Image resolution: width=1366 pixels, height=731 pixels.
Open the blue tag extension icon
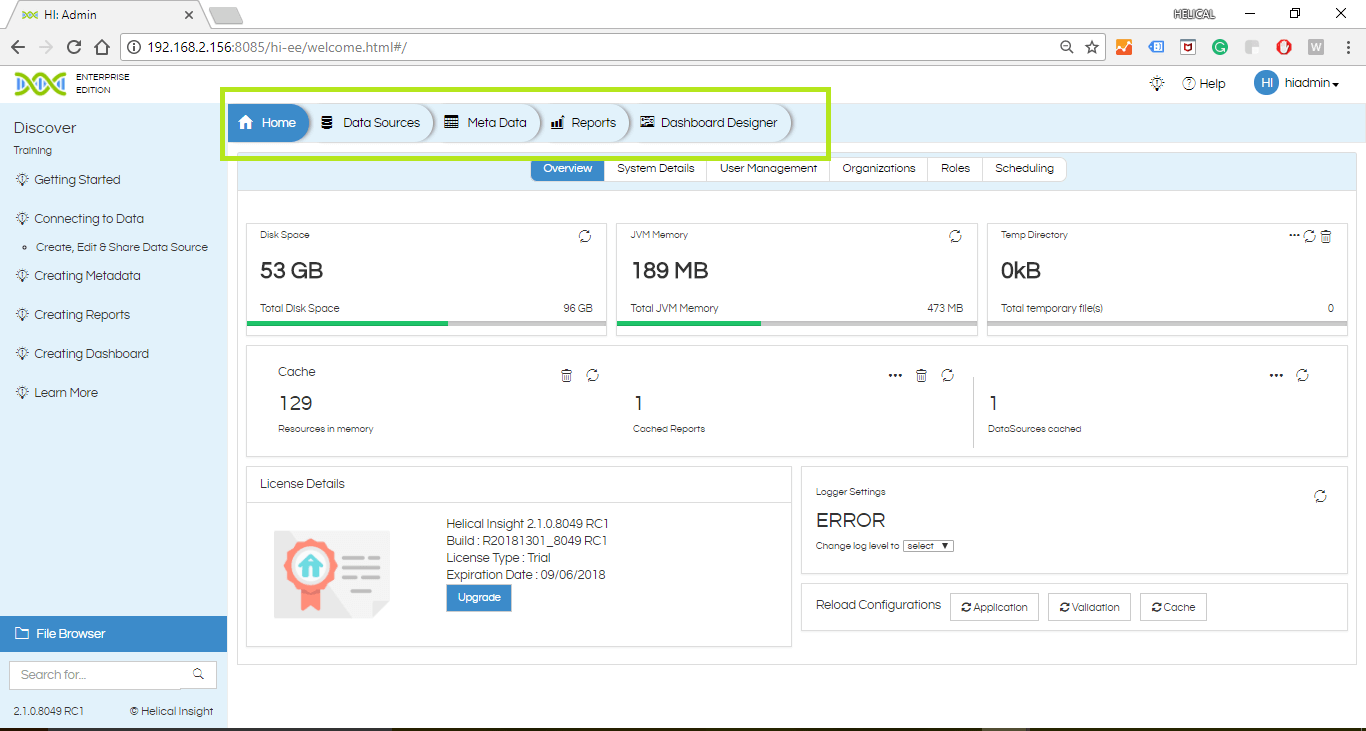pyautogui.click(x=1156, y=47)
